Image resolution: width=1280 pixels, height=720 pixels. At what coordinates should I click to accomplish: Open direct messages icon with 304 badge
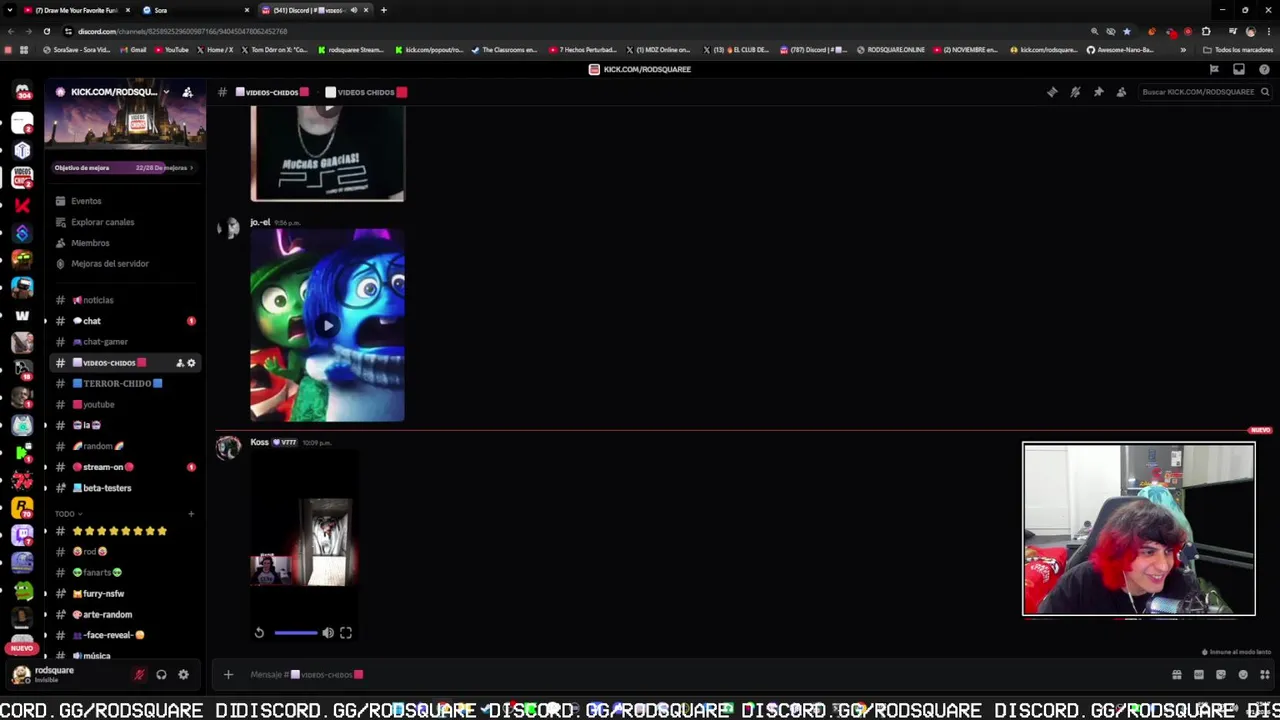(22, 93)
